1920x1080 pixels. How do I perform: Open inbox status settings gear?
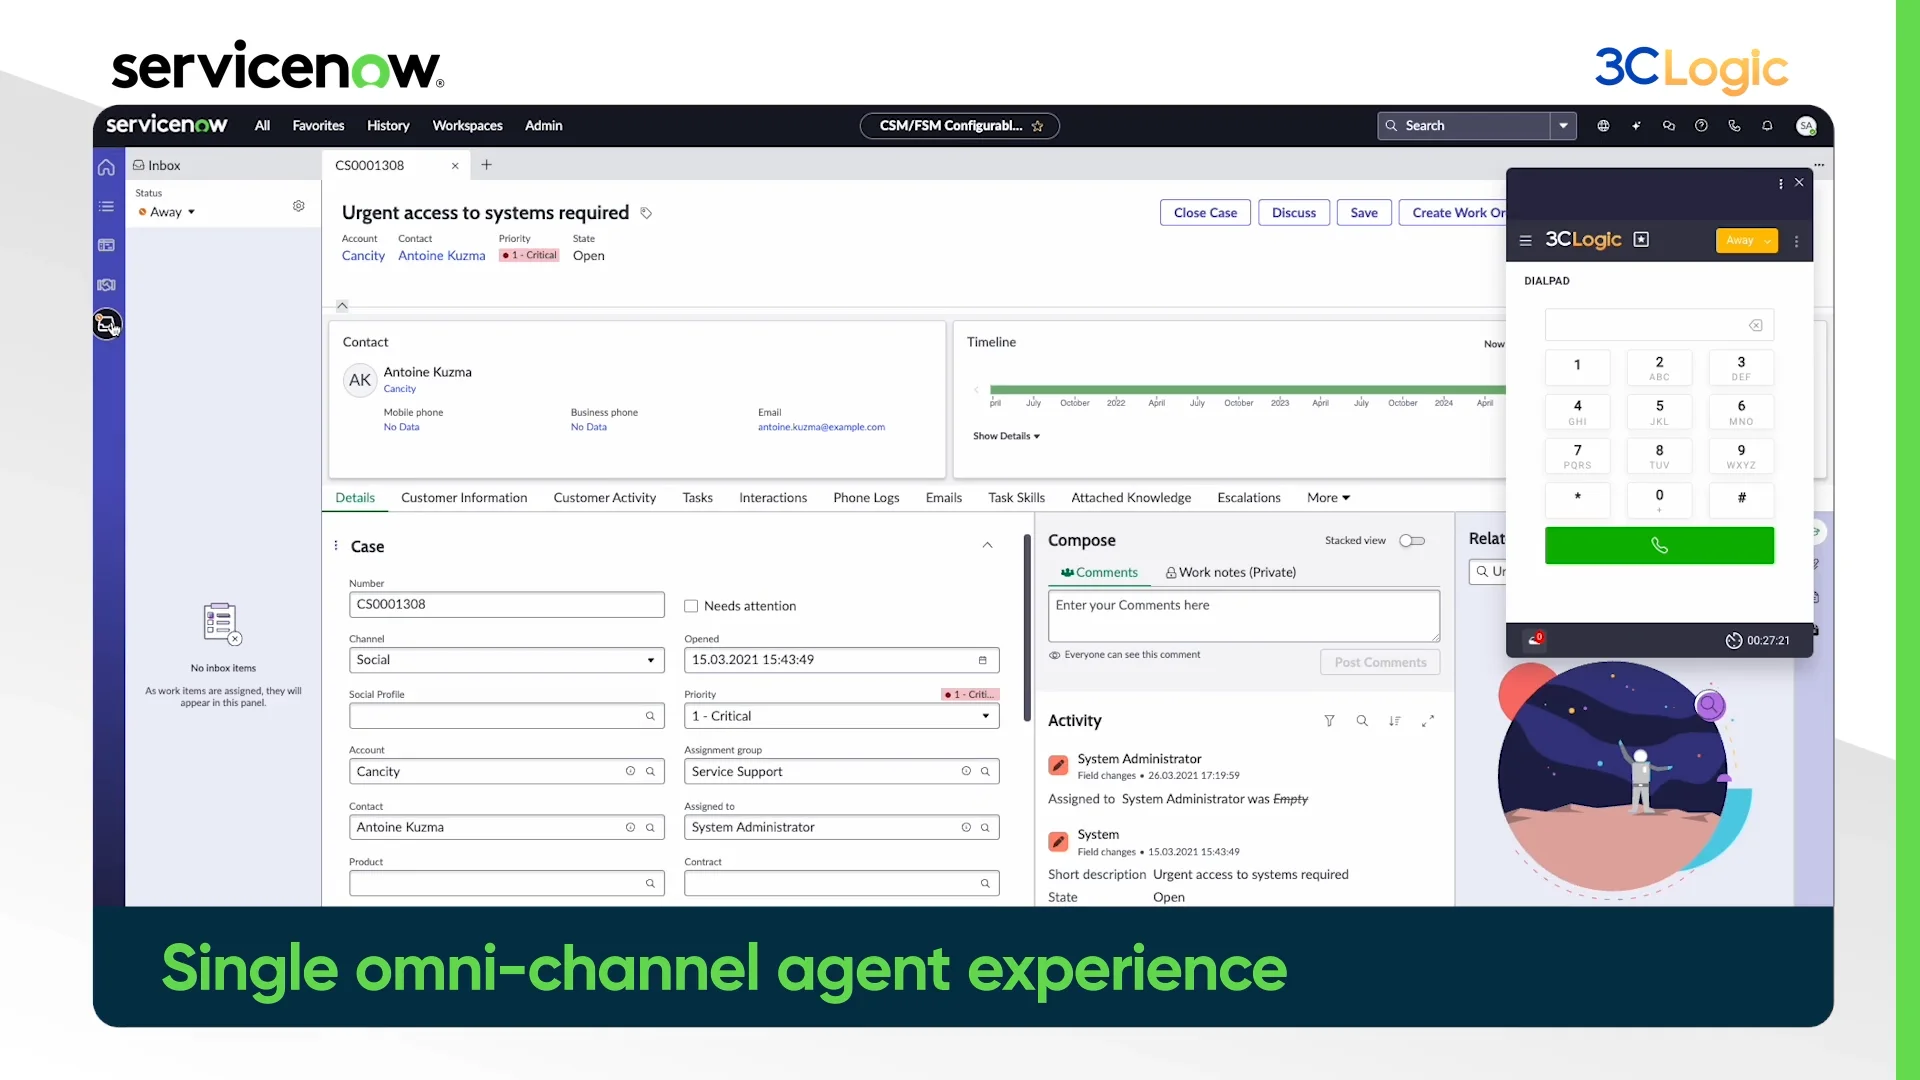(298, 206)
